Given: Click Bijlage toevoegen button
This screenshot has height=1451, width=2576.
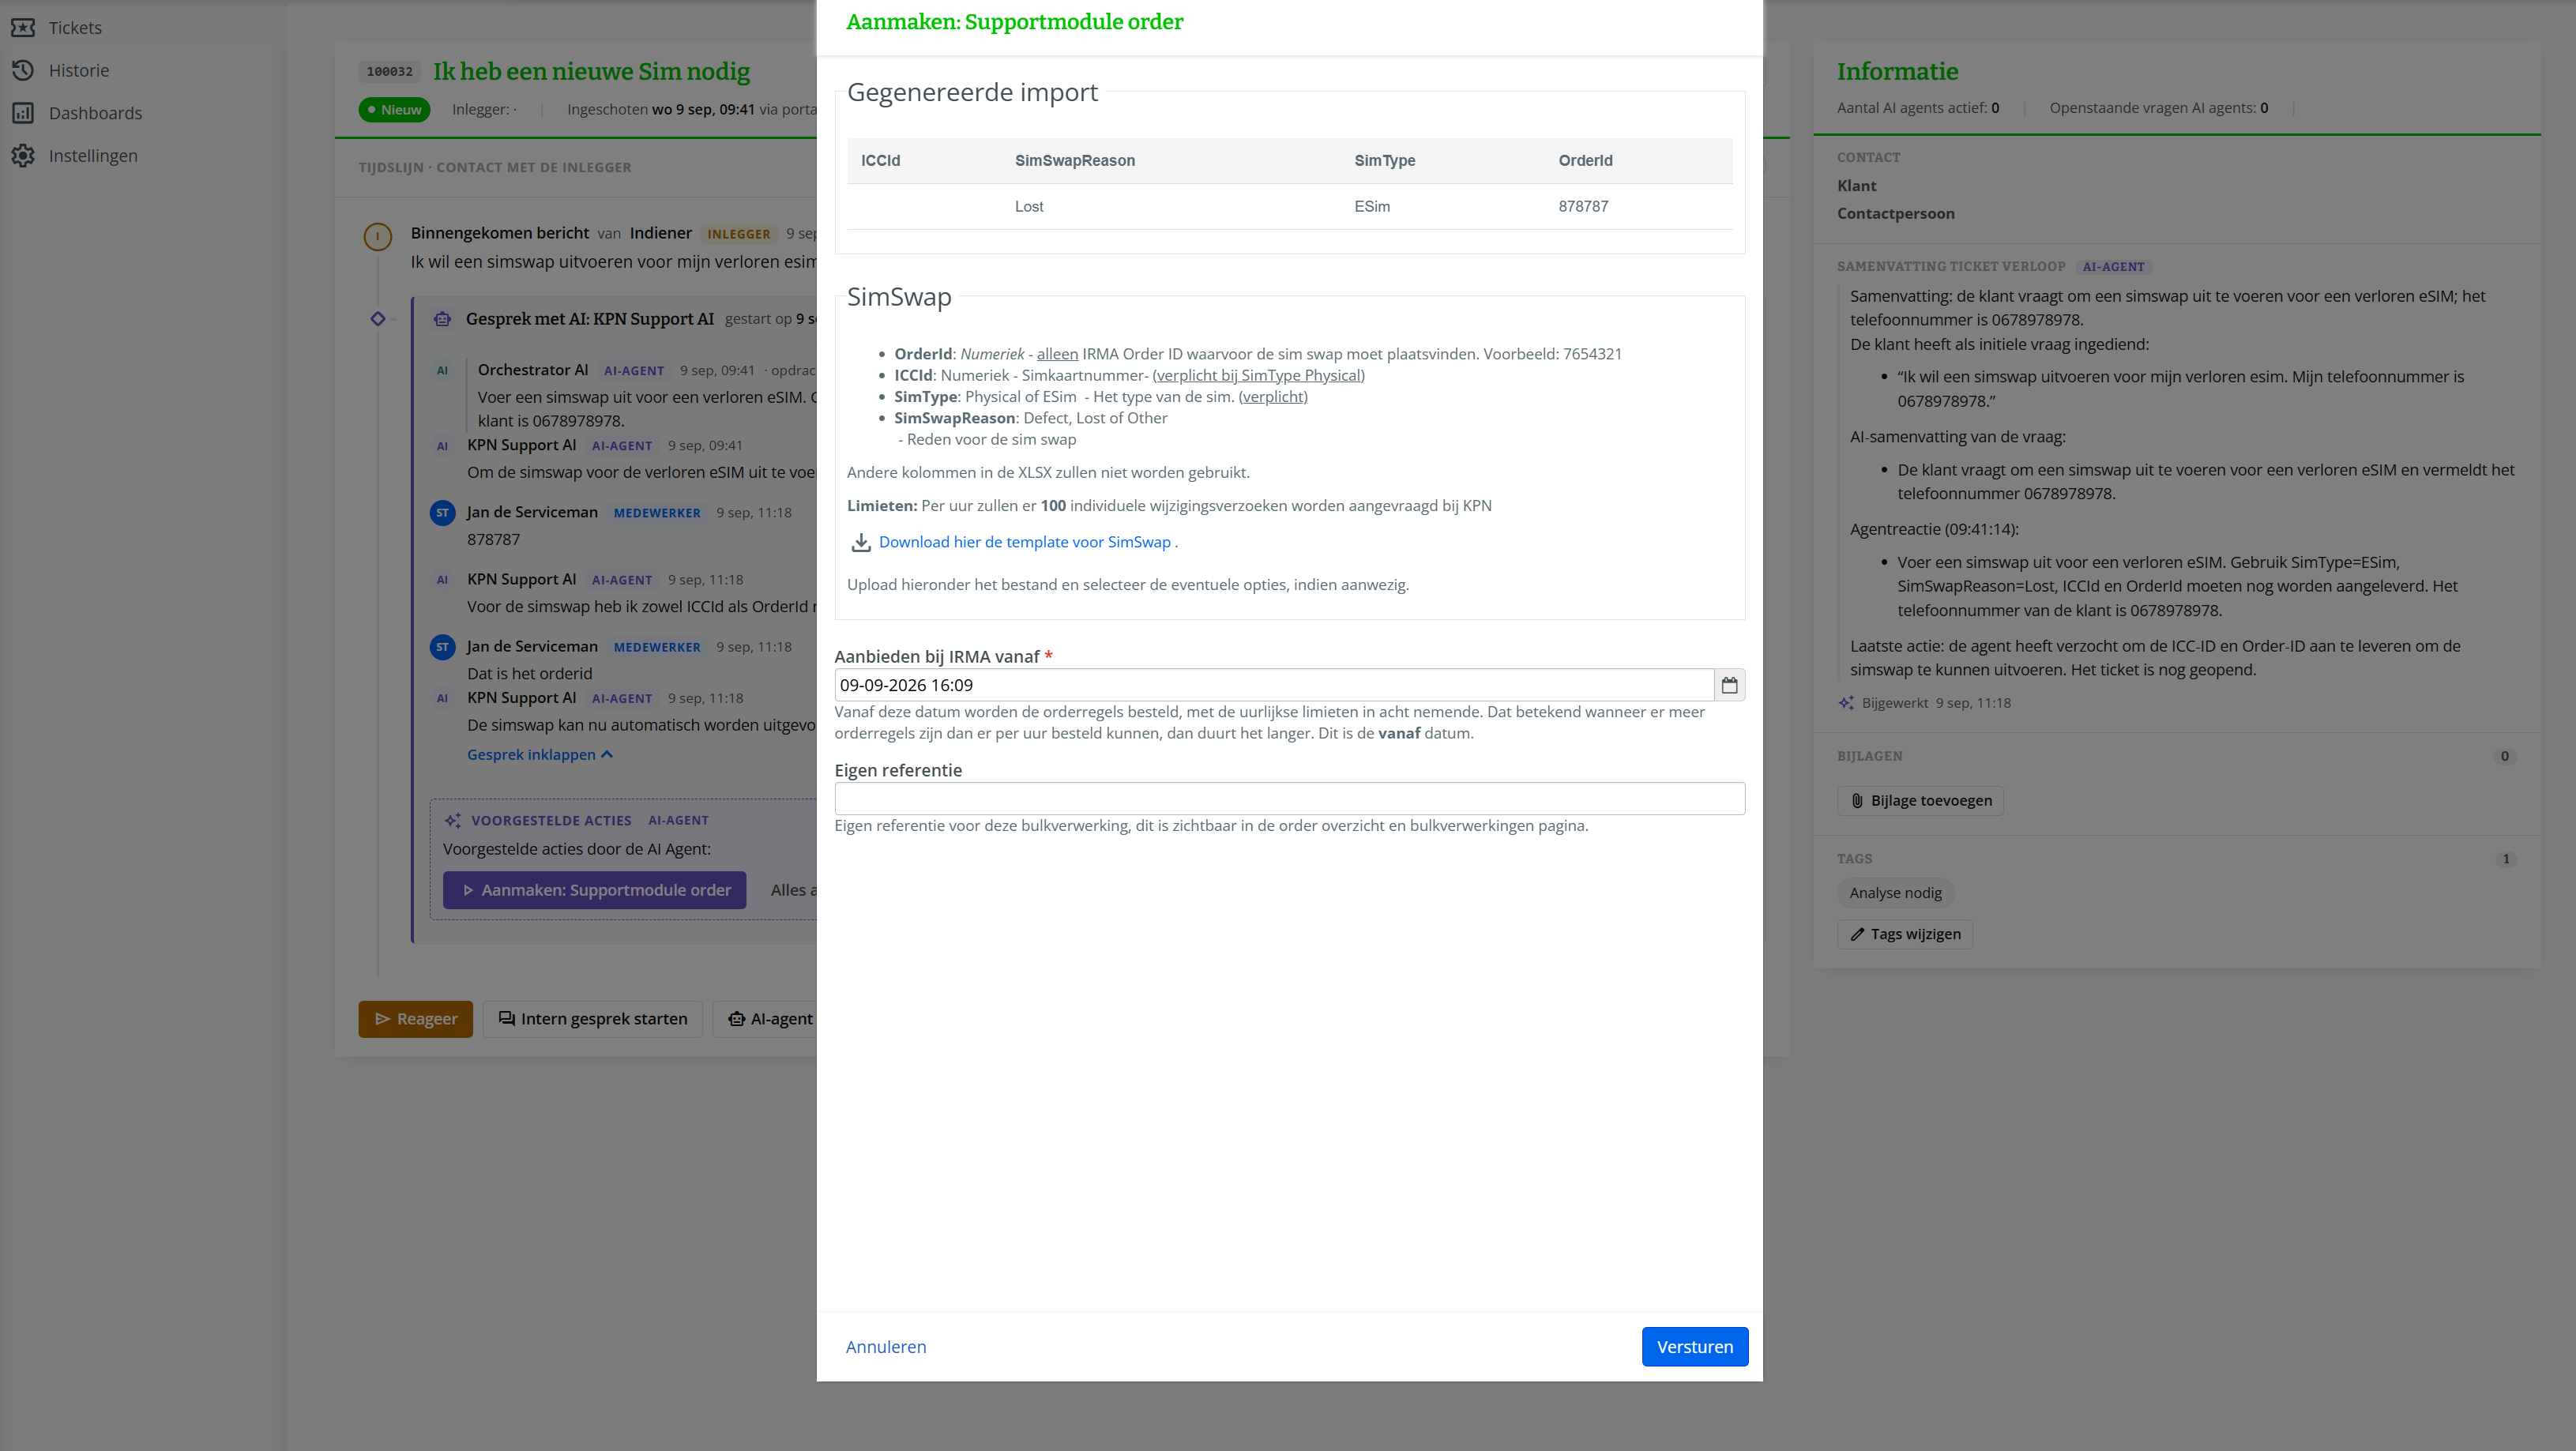Looking at the screenshot, I should pyautogui.click(x=1919, y=800).
